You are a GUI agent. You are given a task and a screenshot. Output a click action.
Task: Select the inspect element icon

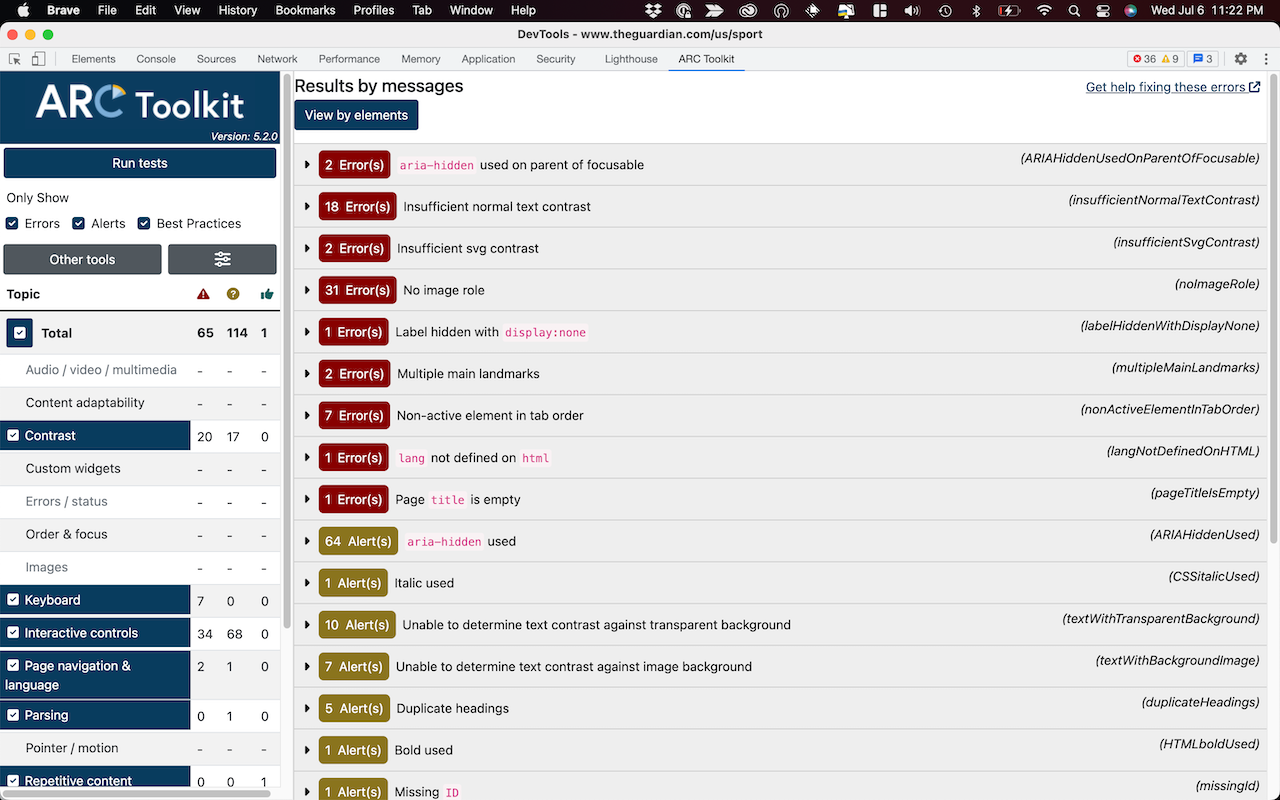pyautogui.click(x=15, y=59)
